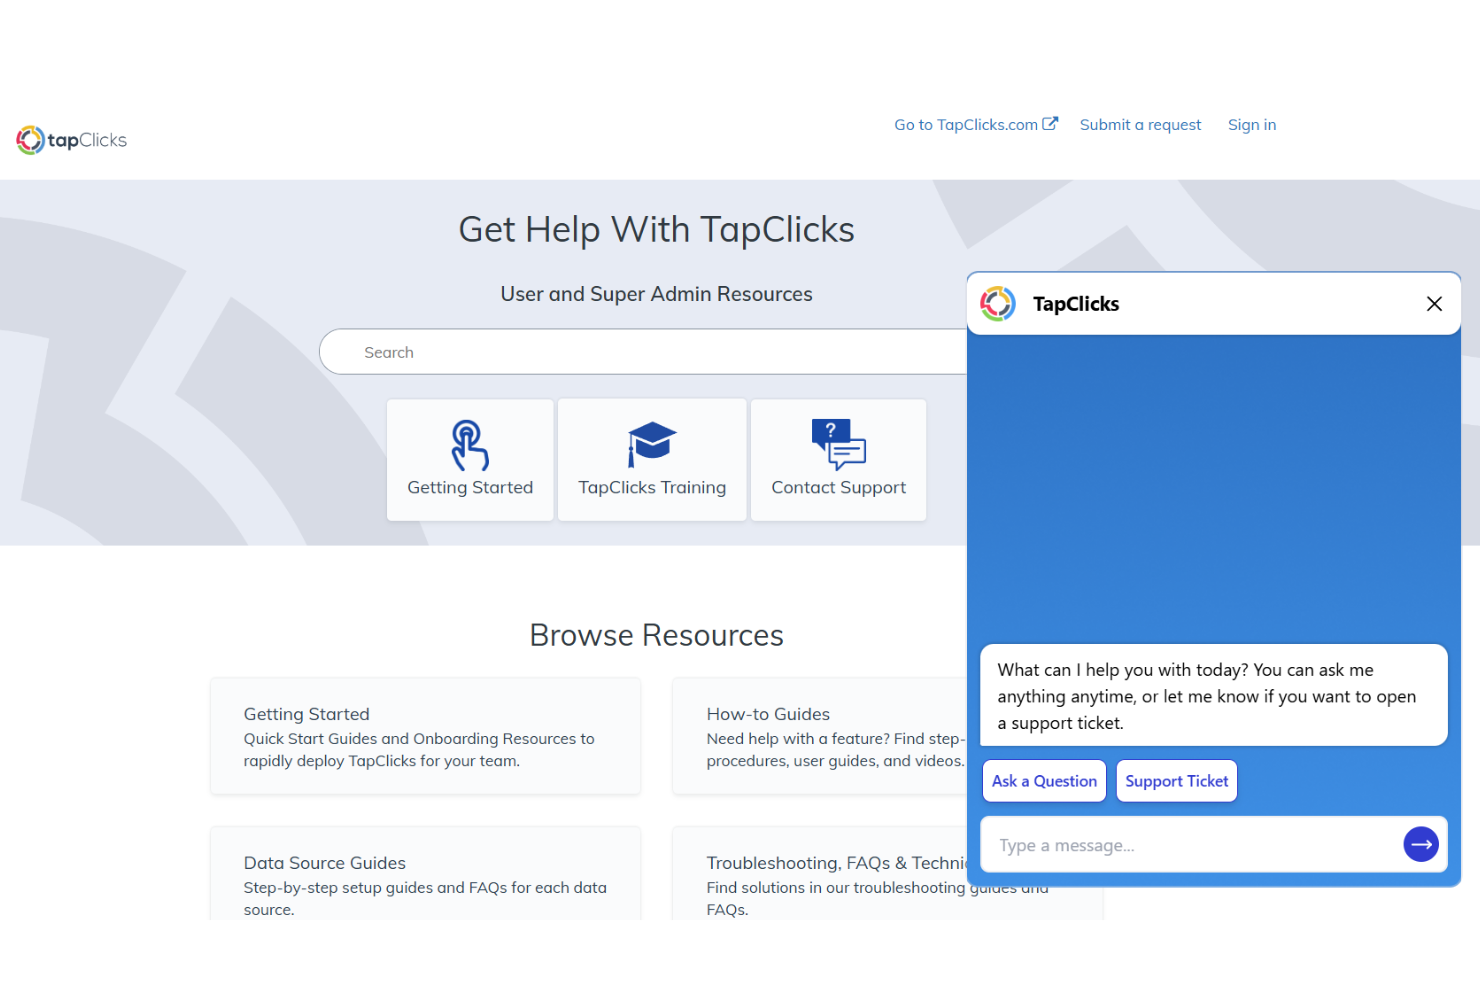Click the Step-by-step setup guides description text
This screenshot has width=1480, height=987.
(x=425, y=898)
